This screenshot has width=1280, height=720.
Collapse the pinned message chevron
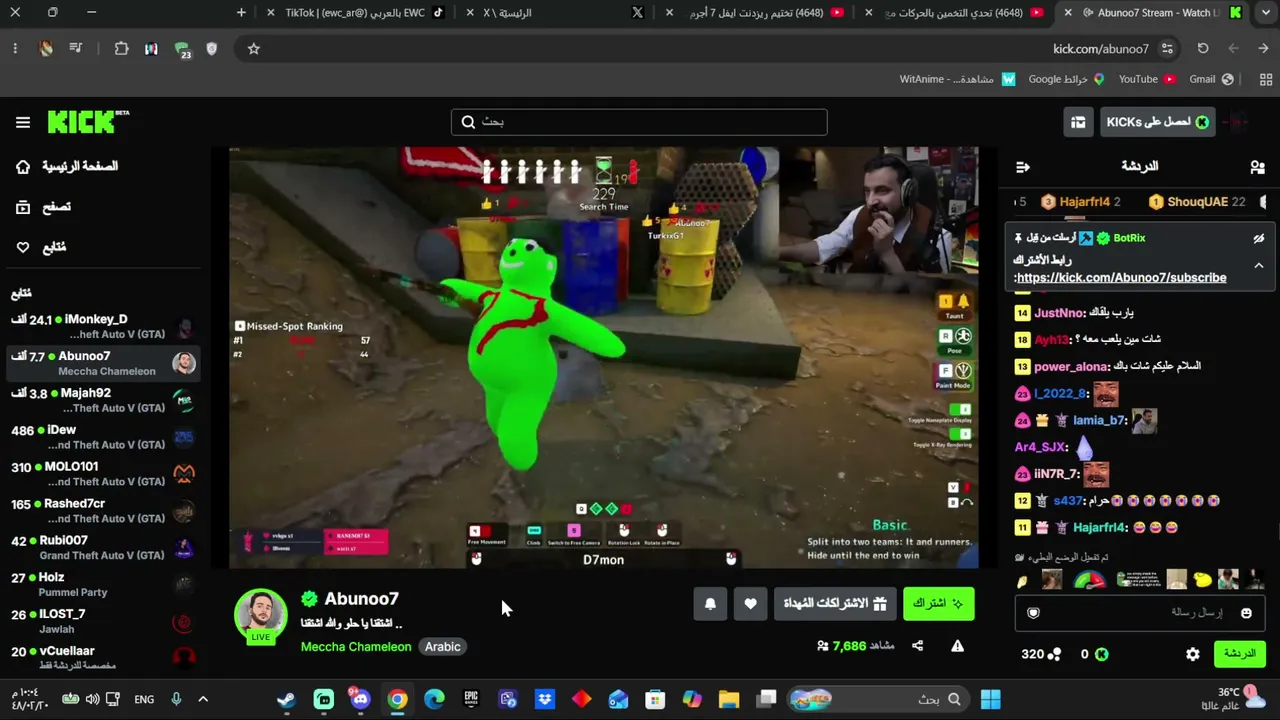[x=1259, y=266]
